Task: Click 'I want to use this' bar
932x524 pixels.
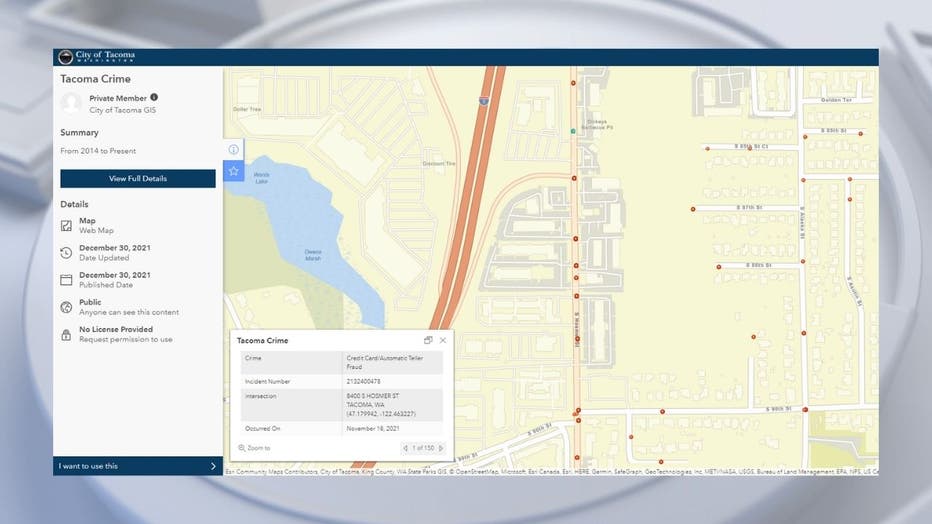Action: (138, 466)
